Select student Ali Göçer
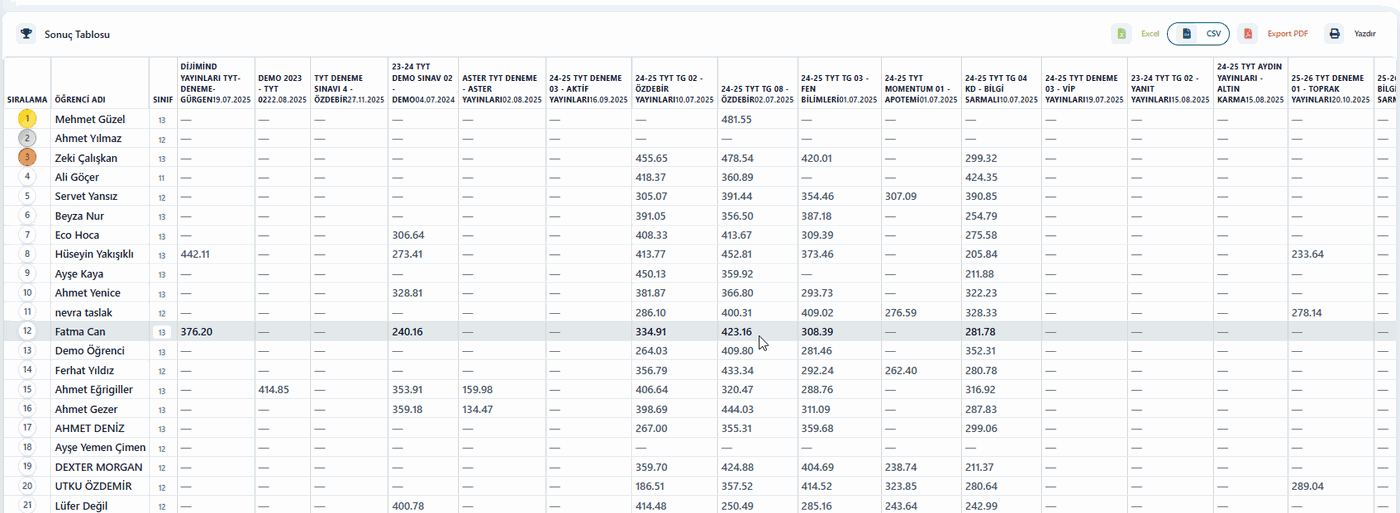This screenshot has height=513, width=1400. [77, 177]
